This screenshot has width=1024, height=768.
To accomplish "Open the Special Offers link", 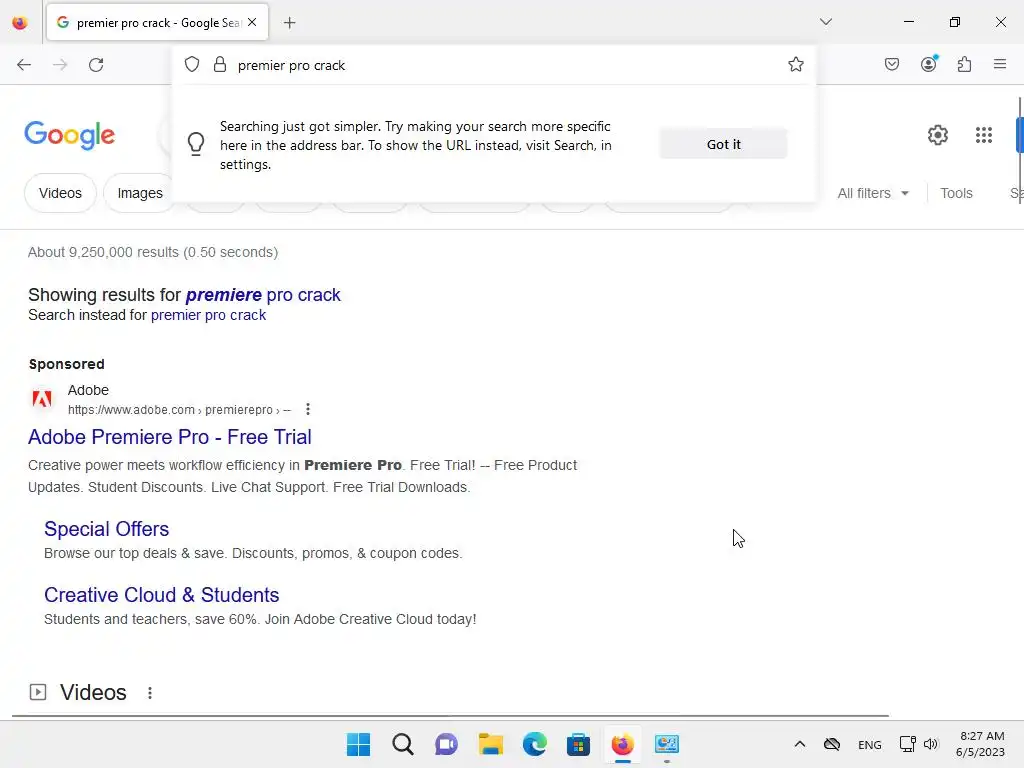I will coord(106,529).
